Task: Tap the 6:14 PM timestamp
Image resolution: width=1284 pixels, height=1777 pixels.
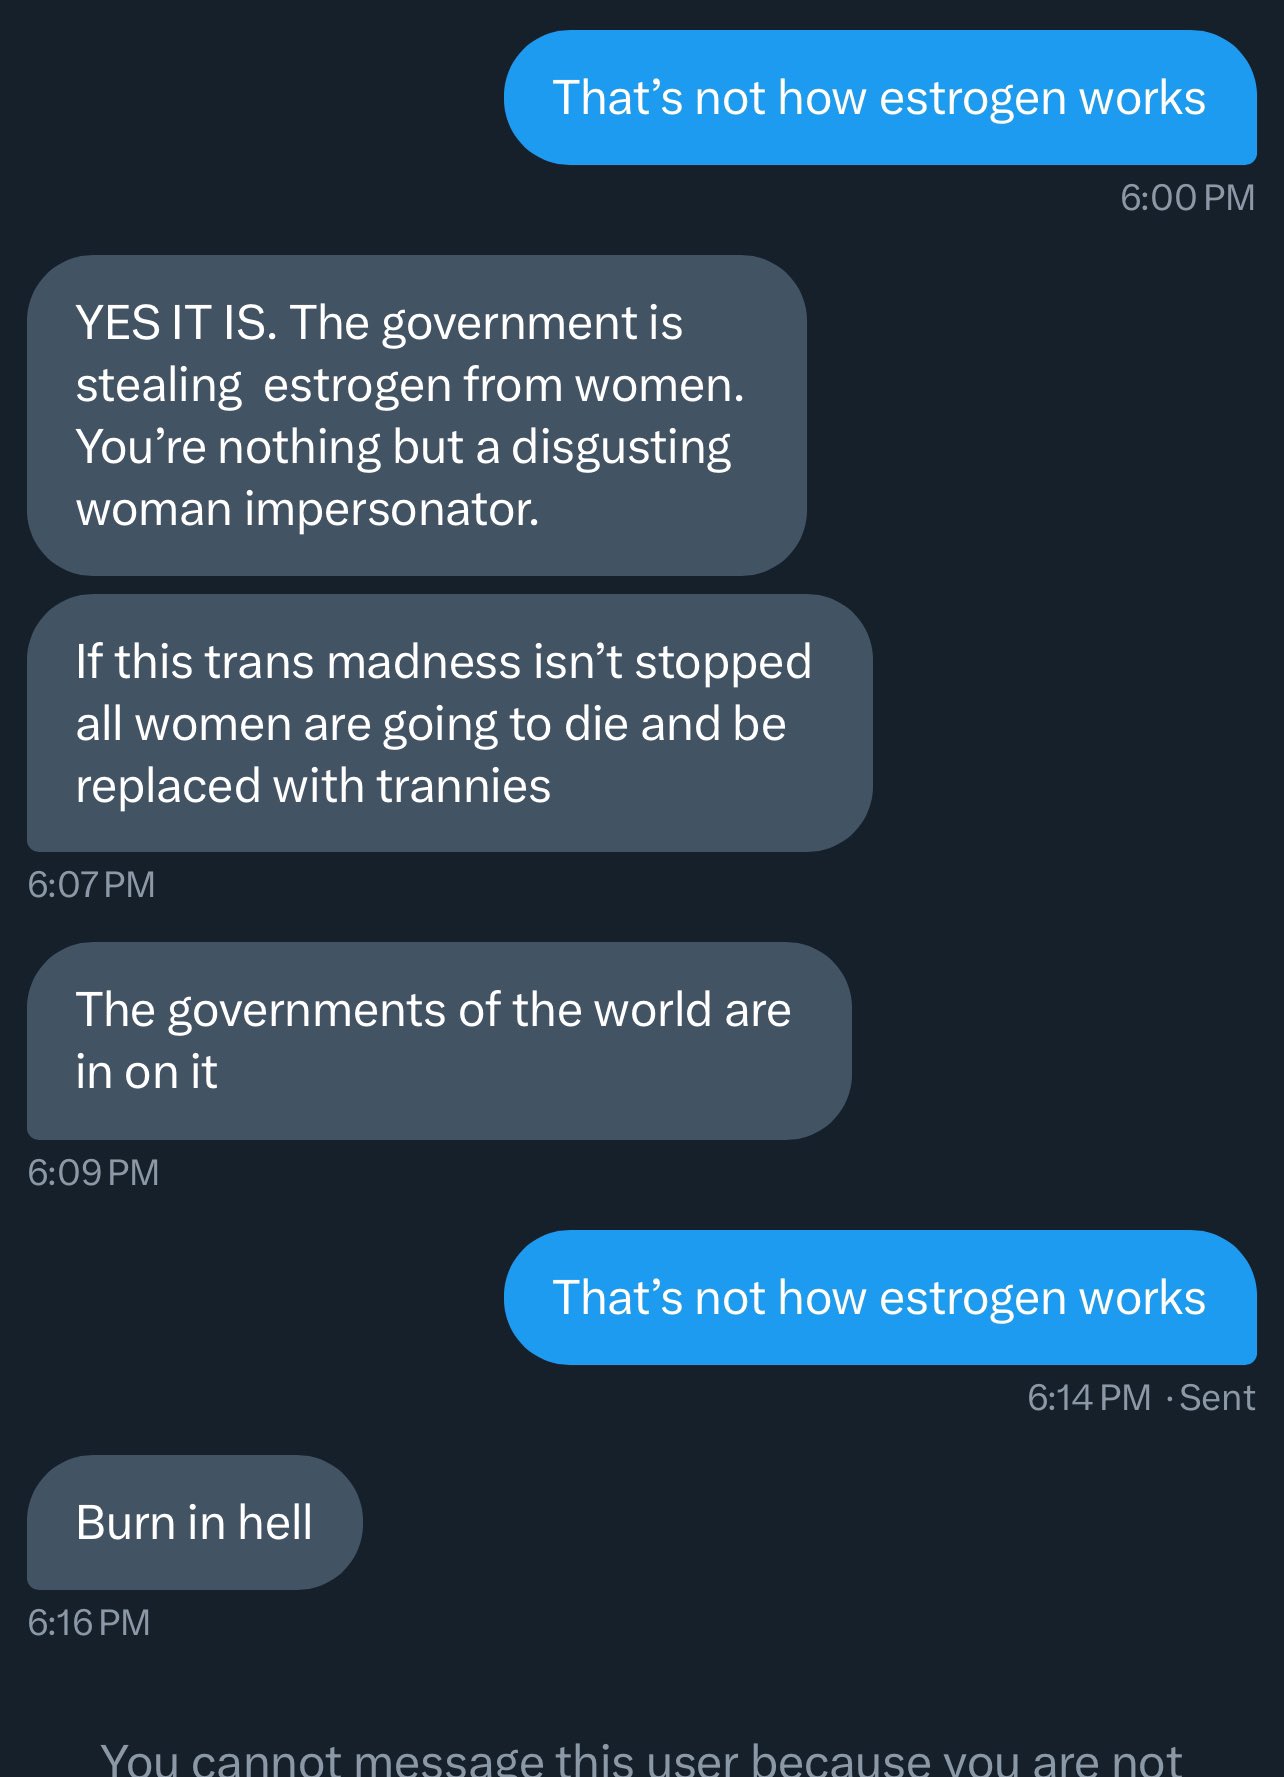Action: click(x=1089, y=1398)
